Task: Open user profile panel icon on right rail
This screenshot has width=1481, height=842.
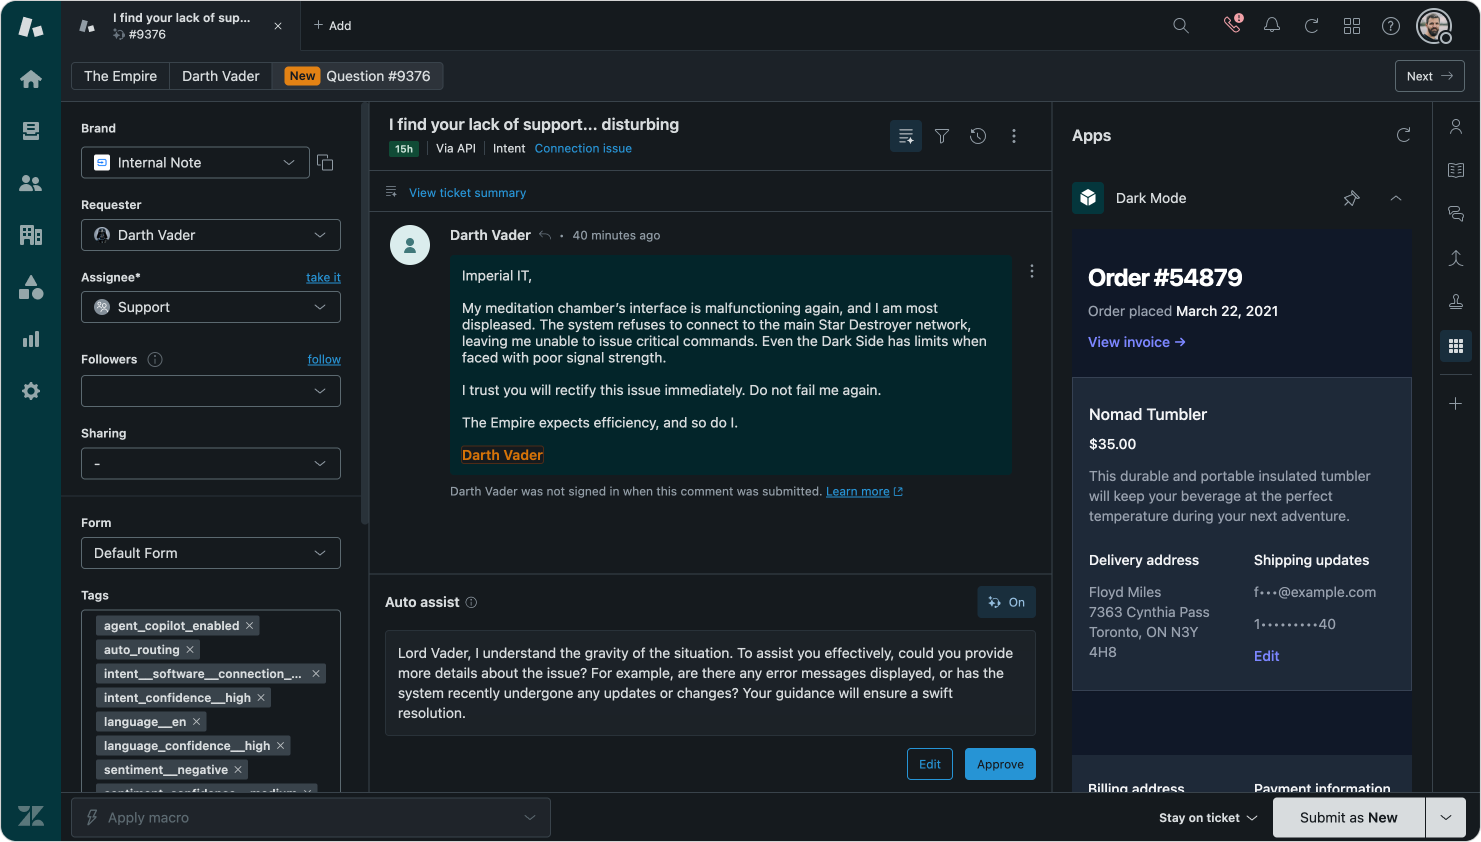Action: point(1456,127)
